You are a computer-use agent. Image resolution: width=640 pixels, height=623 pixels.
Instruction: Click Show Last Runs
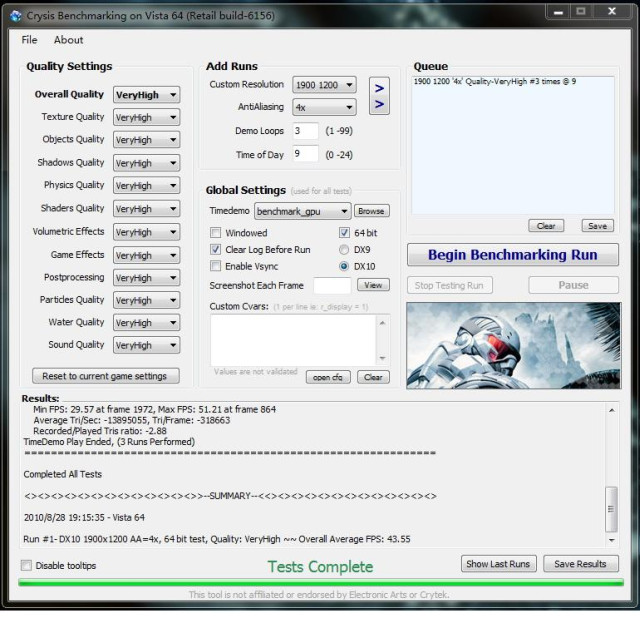(498, 564)
